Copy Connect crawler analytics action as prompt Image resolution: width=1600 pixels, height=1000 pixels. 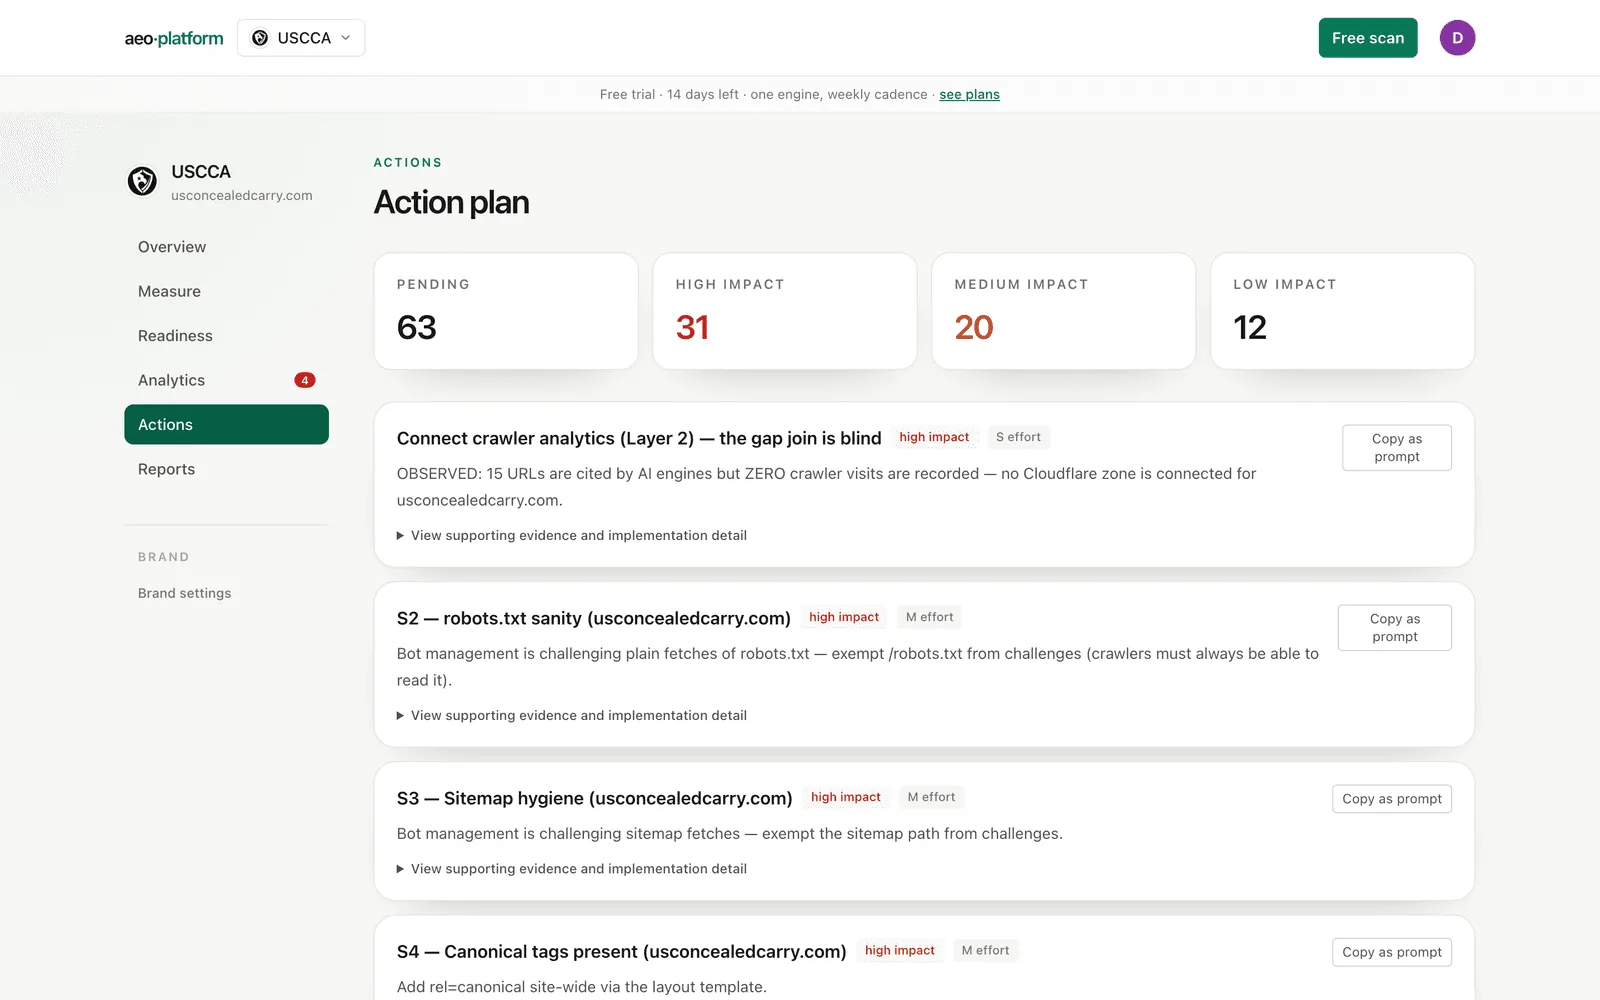[x=1397, y=448]
